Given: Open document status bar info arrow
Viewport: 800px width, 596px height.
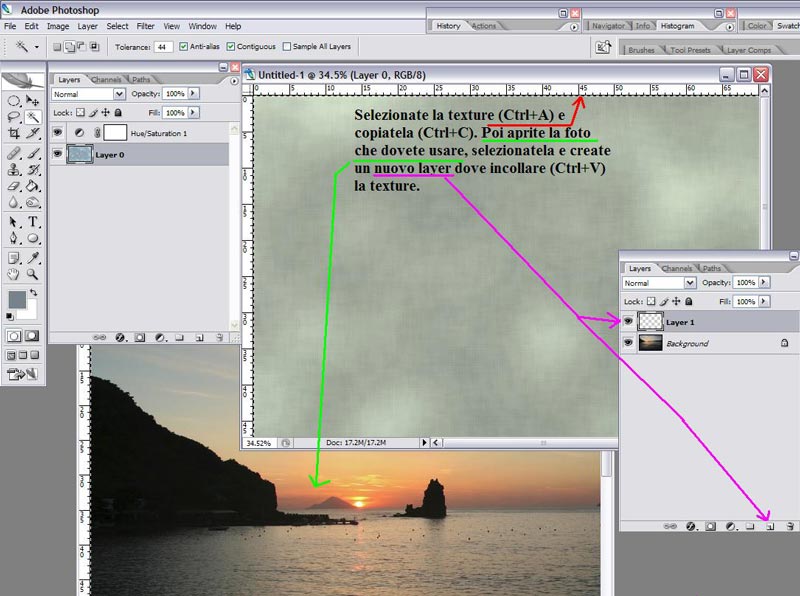Looking at the screenshot, I should point(424,442).
